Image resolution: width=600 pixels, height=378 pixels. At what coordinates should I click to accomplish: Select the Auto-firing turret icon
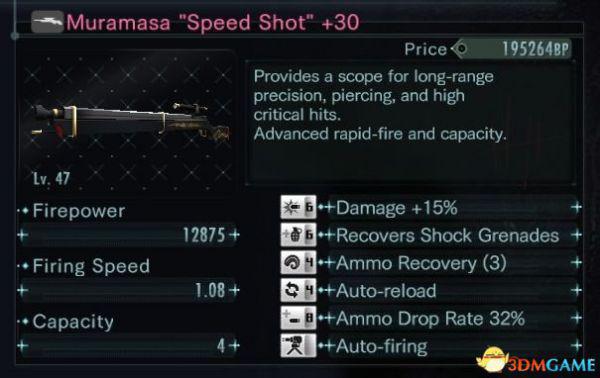(x=298, y=345)
